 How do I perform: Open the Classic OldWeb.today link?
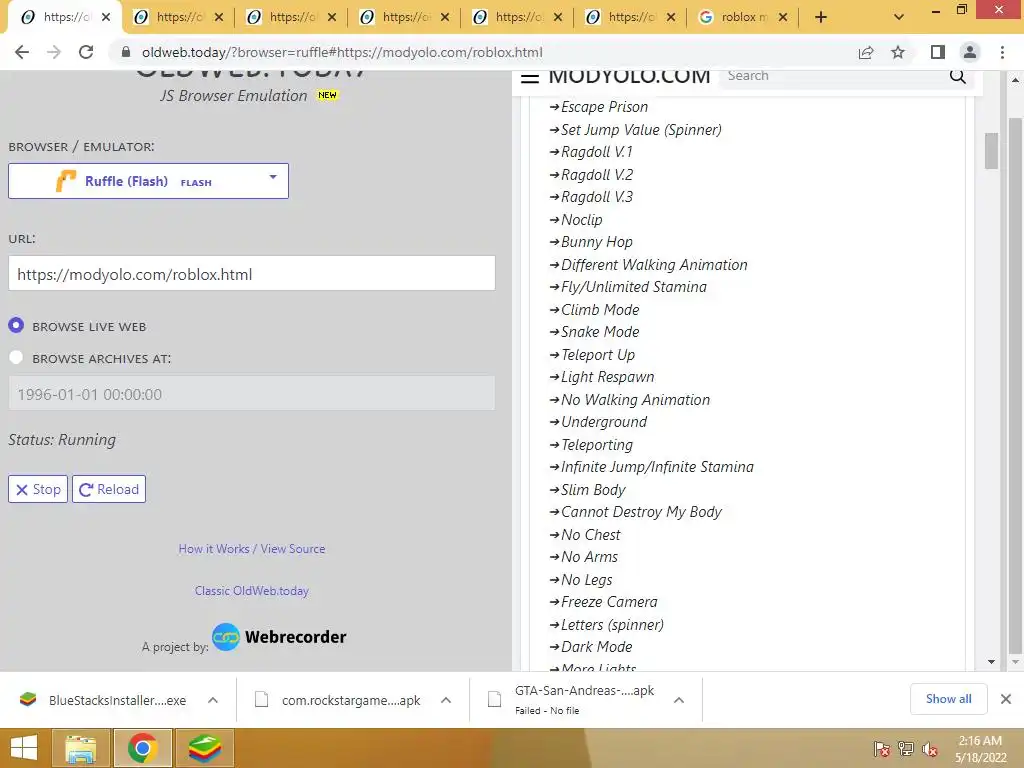point(251,590)
